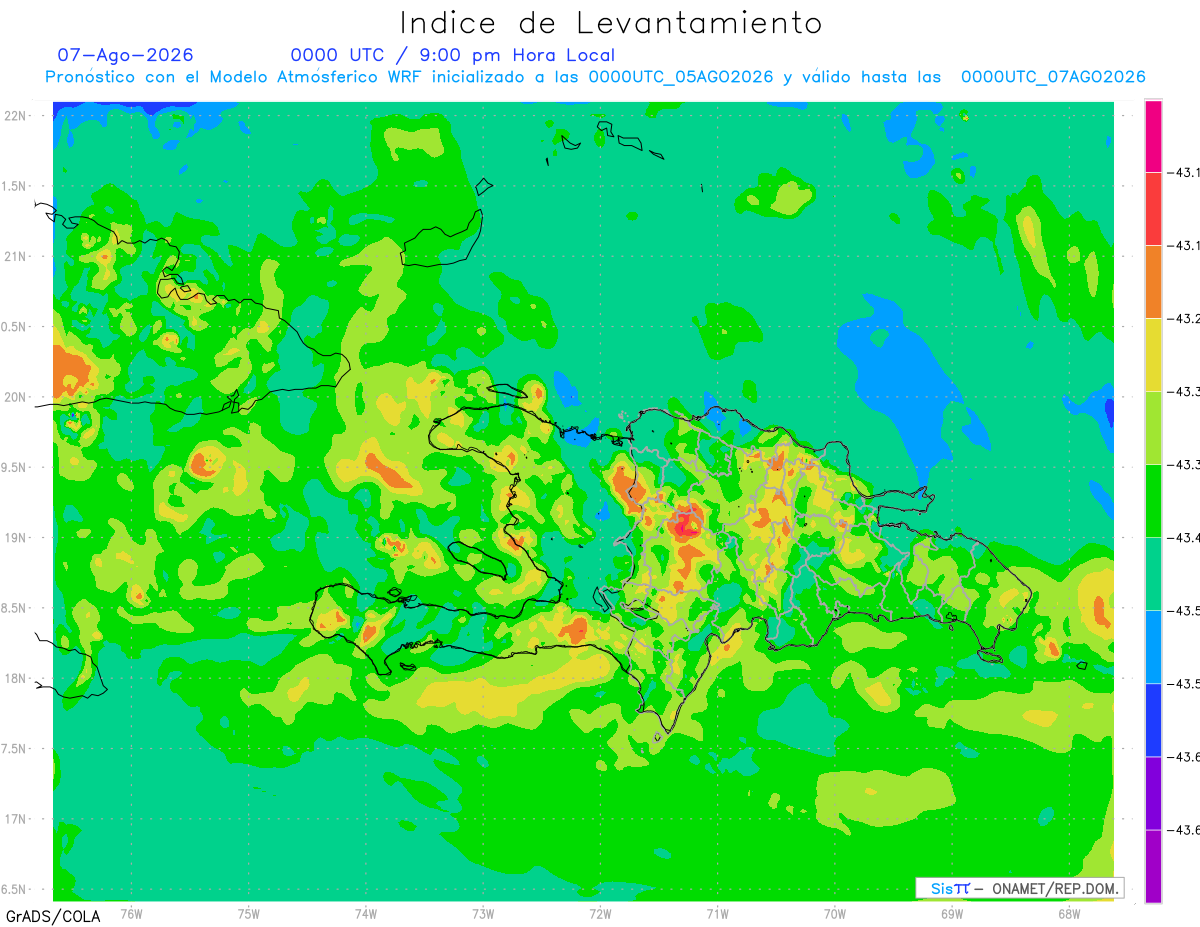Click the '70W' longitude label
The height and width of the screenshot is (927, 1200).
835,914
